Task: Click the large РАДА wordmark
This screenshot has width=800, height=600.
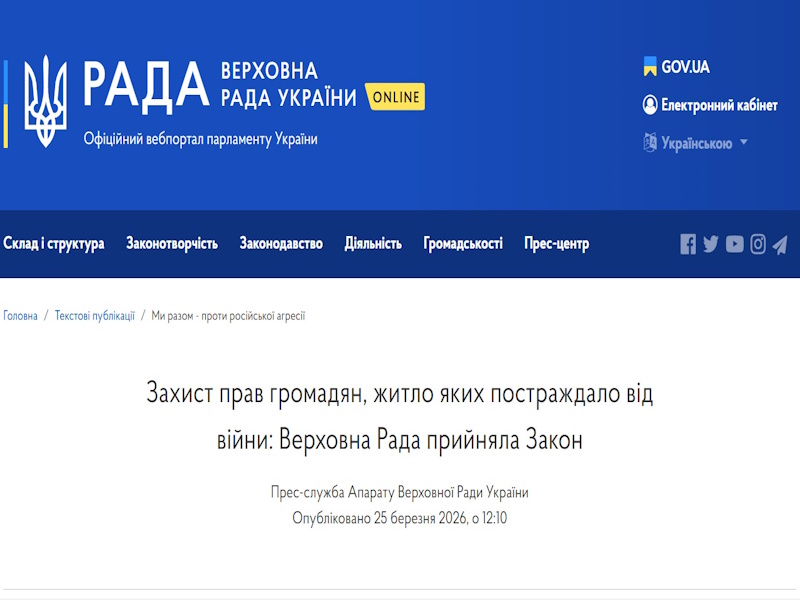Action: pyautogui.click(x=146, y=87)
